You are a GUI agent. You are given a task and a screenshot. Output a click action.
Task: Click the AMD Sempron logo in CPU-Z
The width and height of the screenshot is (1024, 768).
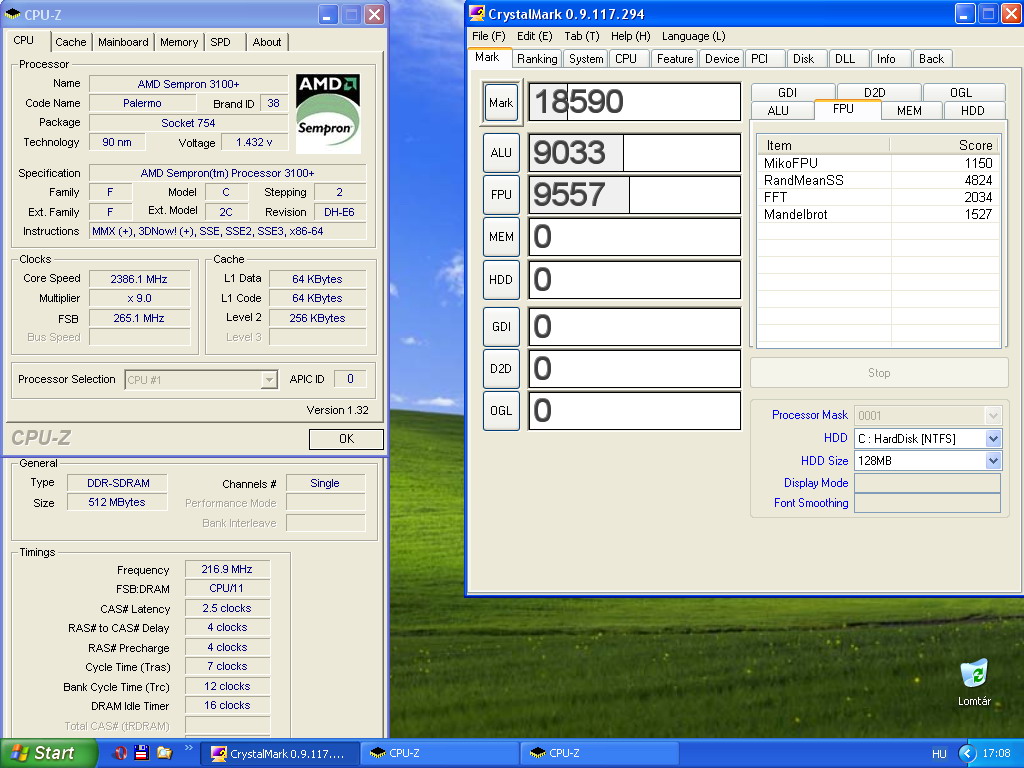pyautogui.click(x=328, y=114)
